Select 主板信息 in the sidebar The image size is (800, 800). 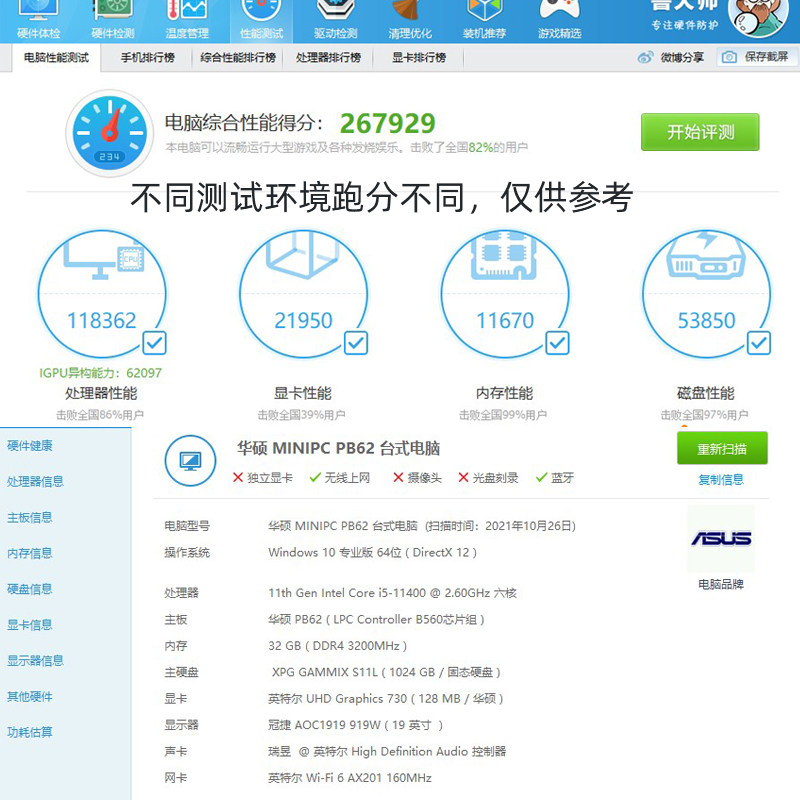coord(30,517)
